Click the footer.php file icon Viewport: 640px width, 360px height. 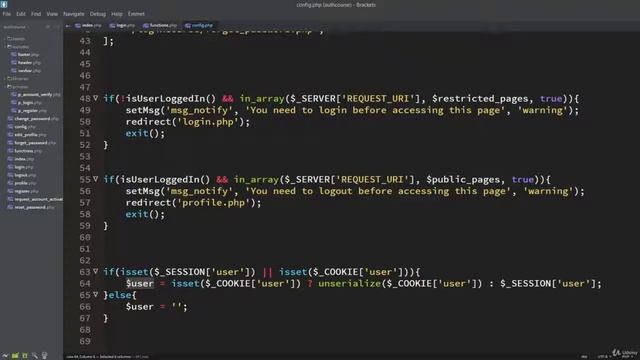pos(14,54)
